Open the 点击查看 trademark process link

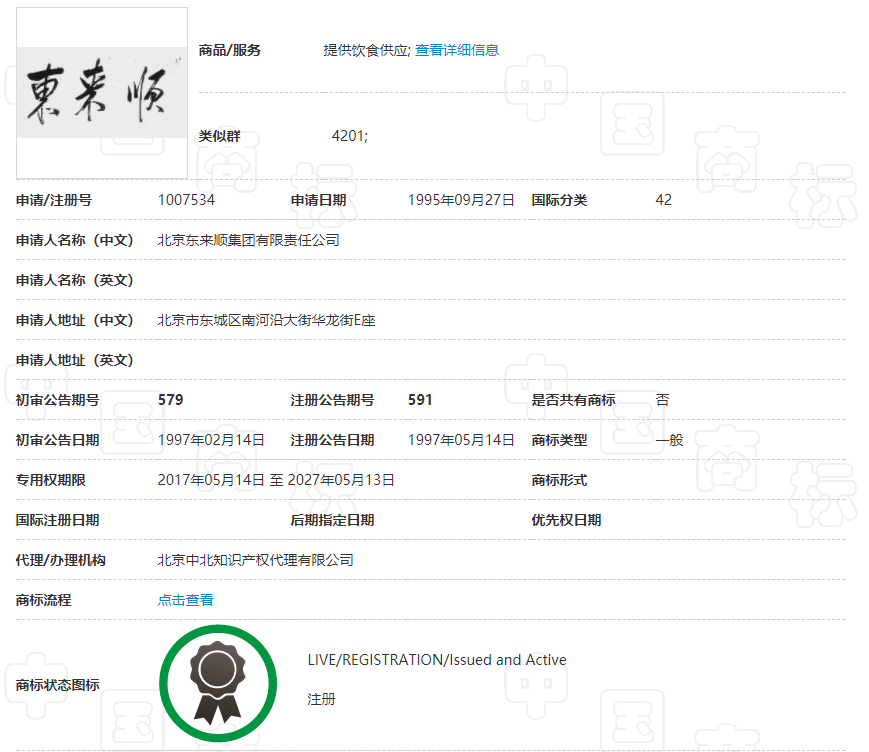point(185,600)
